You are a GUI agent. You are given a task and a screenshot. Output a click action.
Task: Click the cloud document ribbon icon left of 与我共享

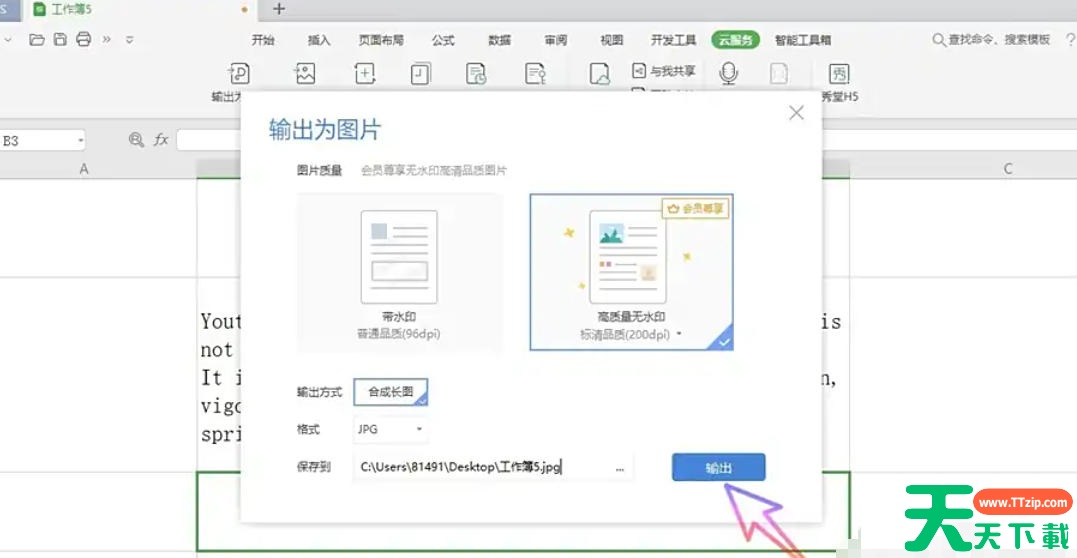(600, 74)
